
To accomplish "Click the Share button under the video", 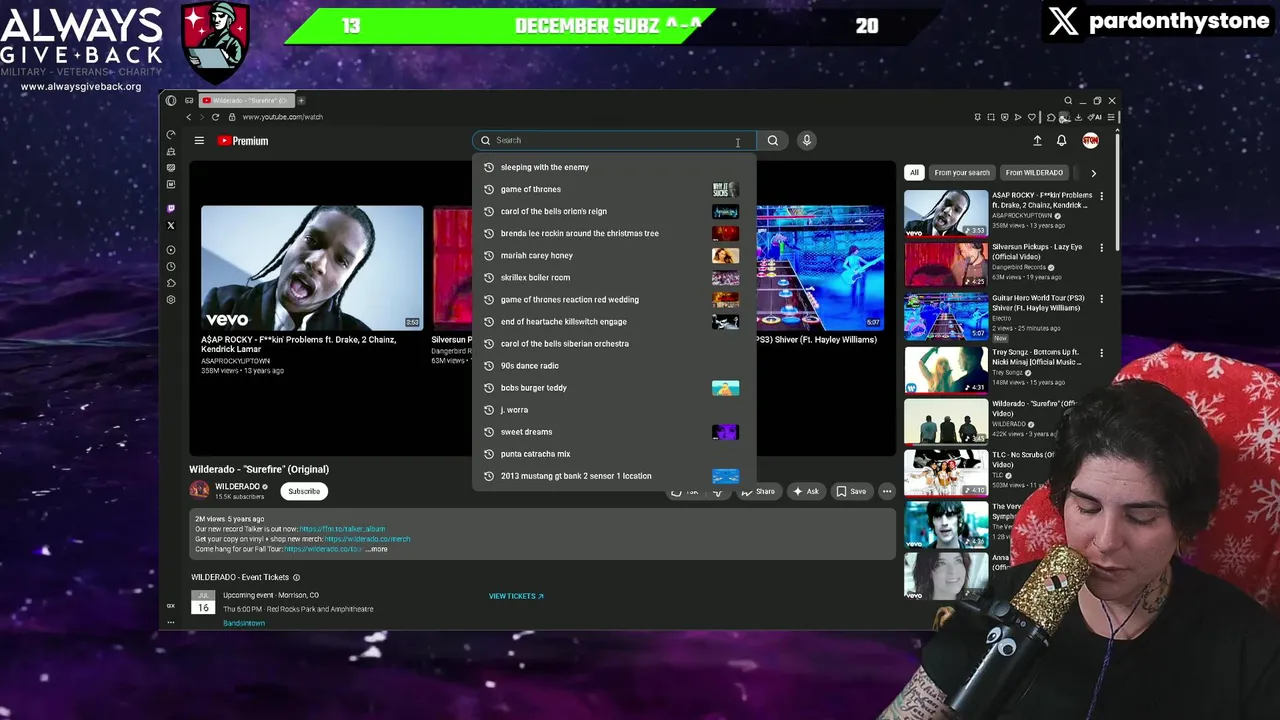I will (758, 491).
